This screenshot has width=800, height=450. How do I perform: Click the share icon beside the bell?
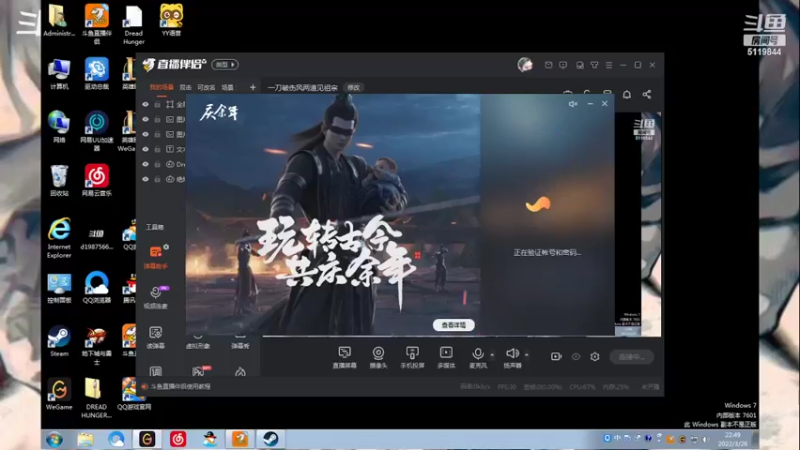pos(646,94)
